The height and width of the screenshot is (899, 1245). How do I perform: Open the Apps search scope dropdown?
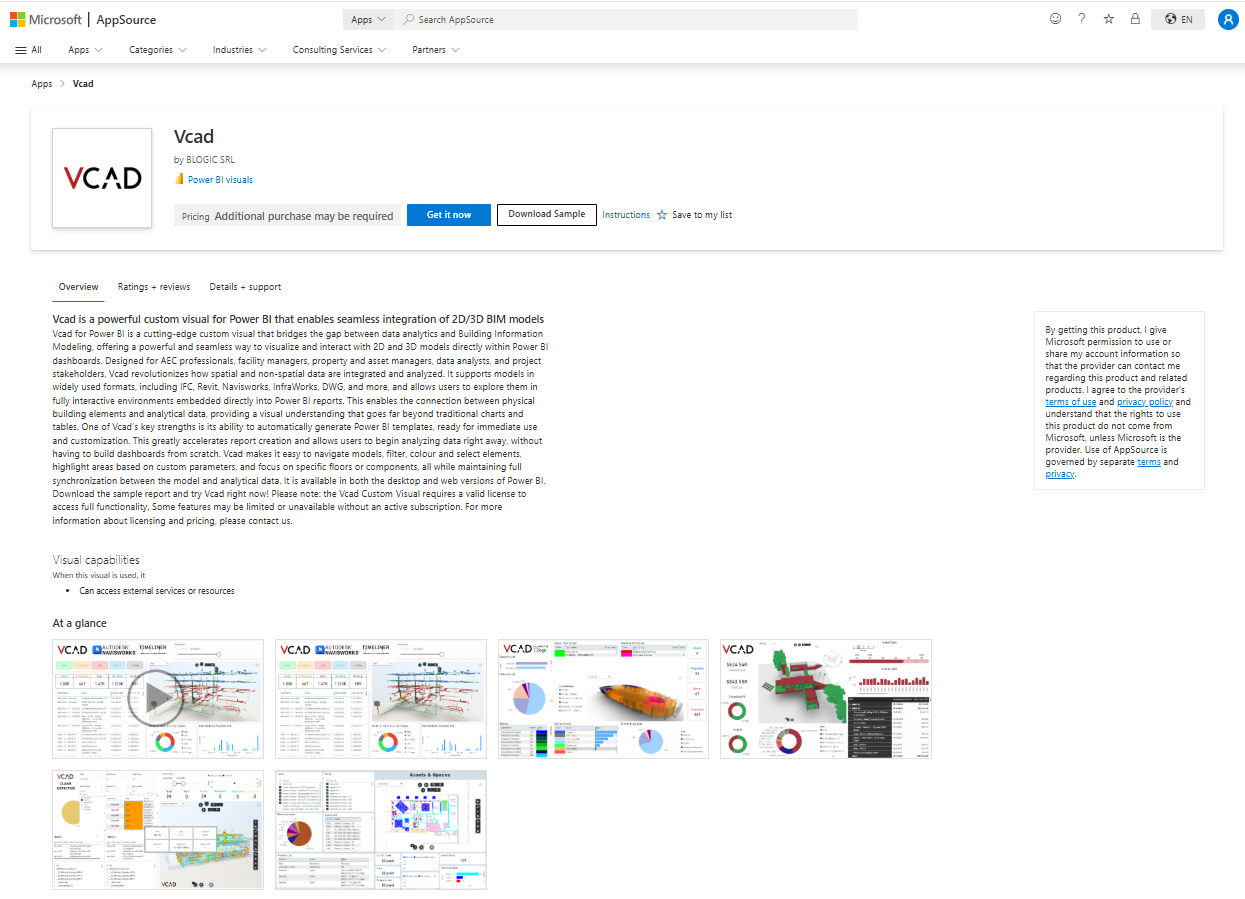point(368,19)
